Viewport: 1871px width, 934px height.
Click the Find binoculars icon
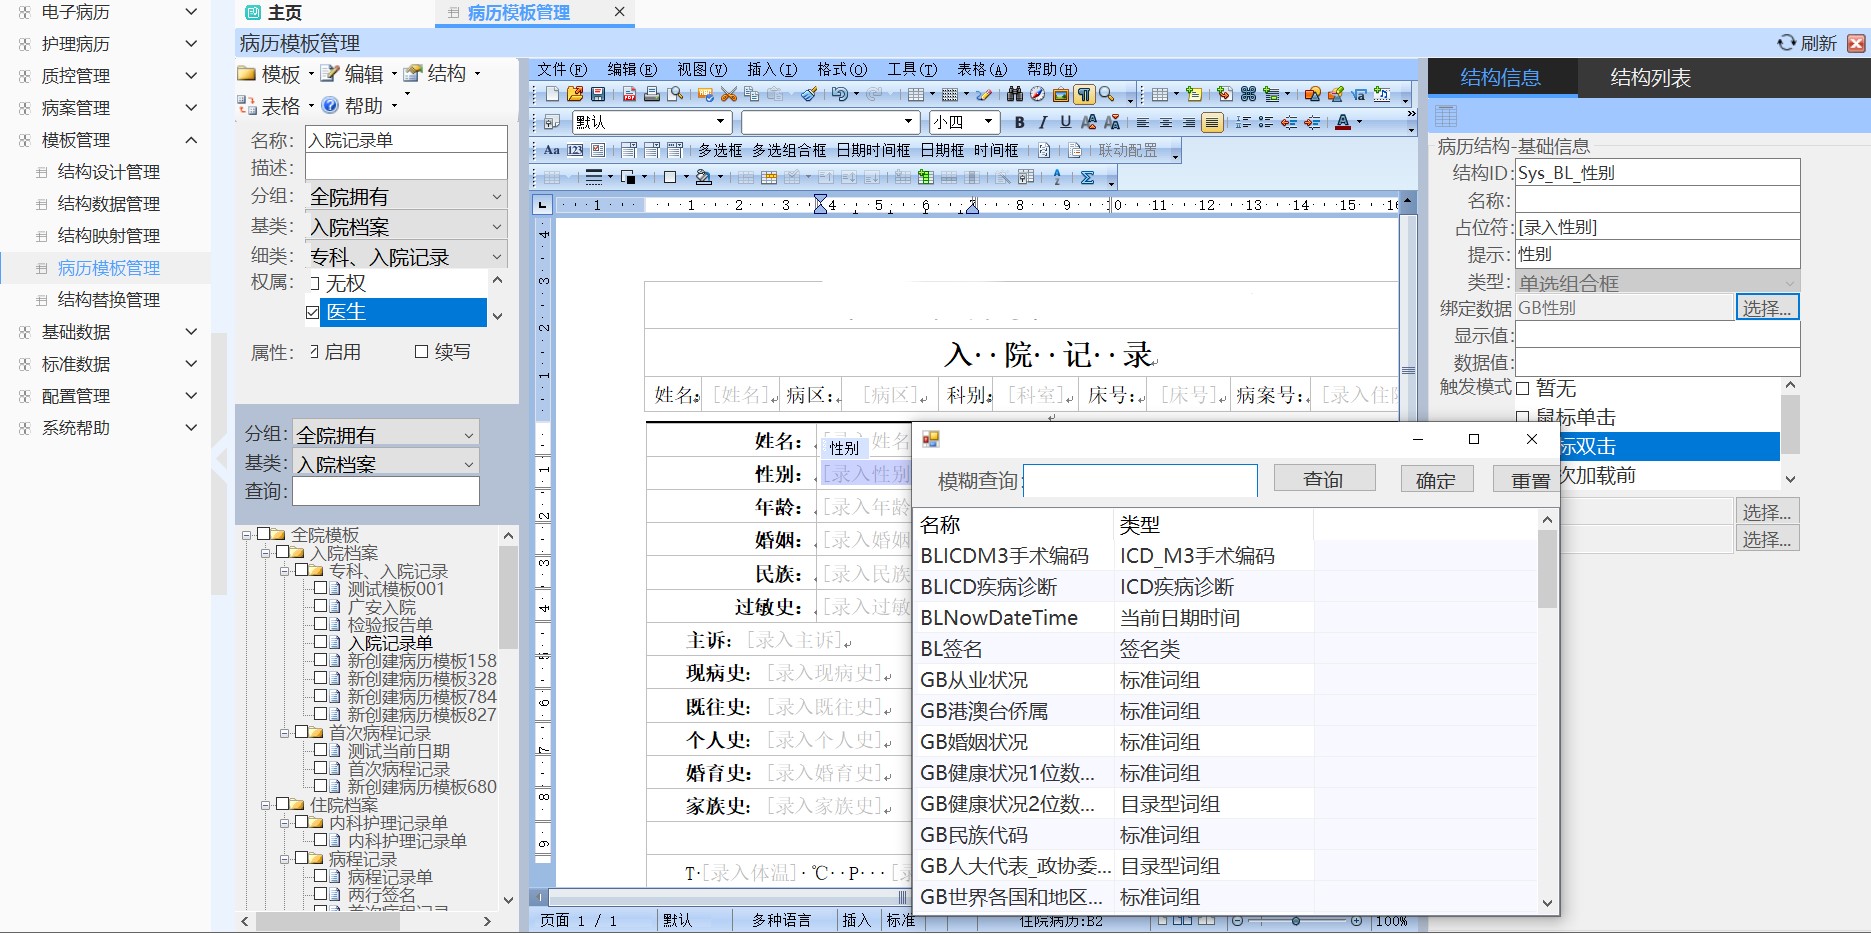pos(1015,94)
